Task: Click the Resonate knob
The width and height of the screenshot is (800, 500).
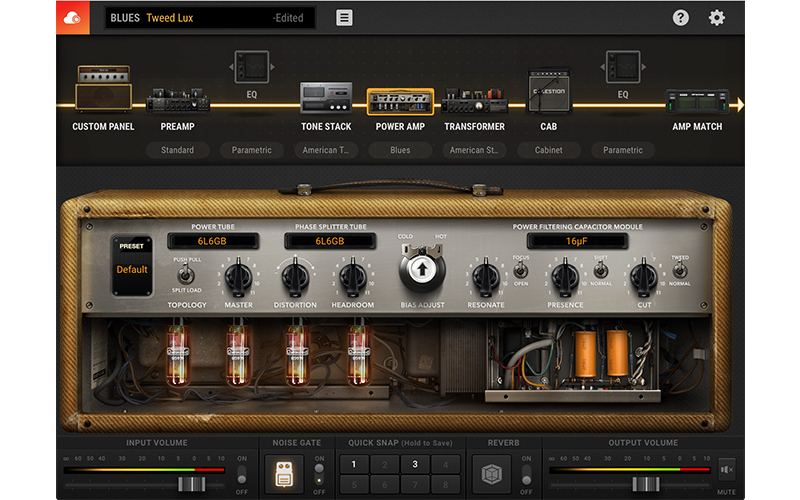Action: [x=486, y=277]
